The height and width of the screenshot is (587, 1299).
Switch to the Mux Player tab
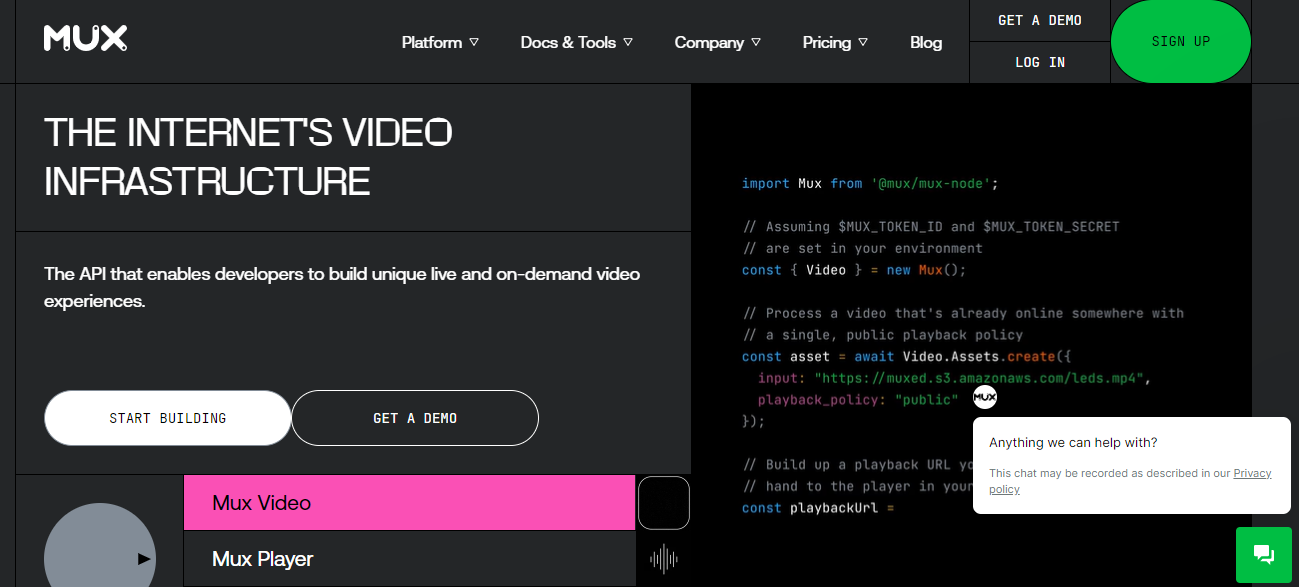tap(410, 559)
